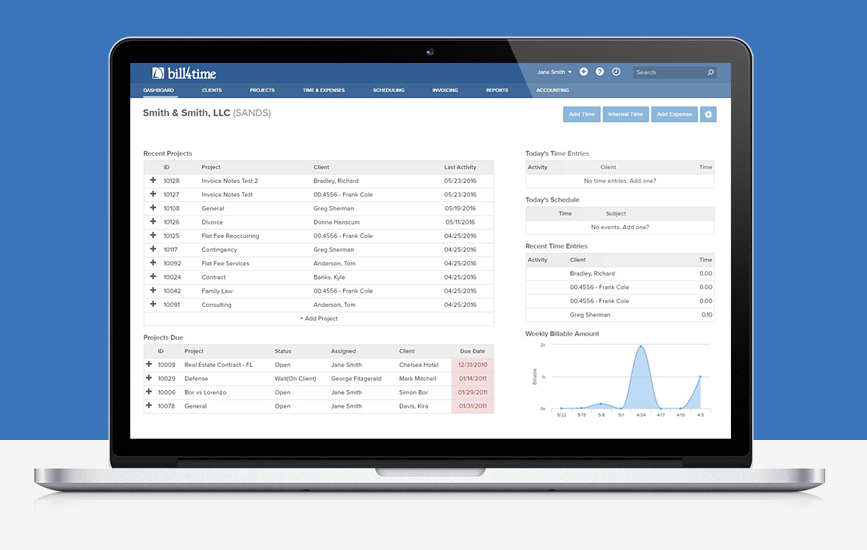Click the bill4time logo icon

pos(158,73)
